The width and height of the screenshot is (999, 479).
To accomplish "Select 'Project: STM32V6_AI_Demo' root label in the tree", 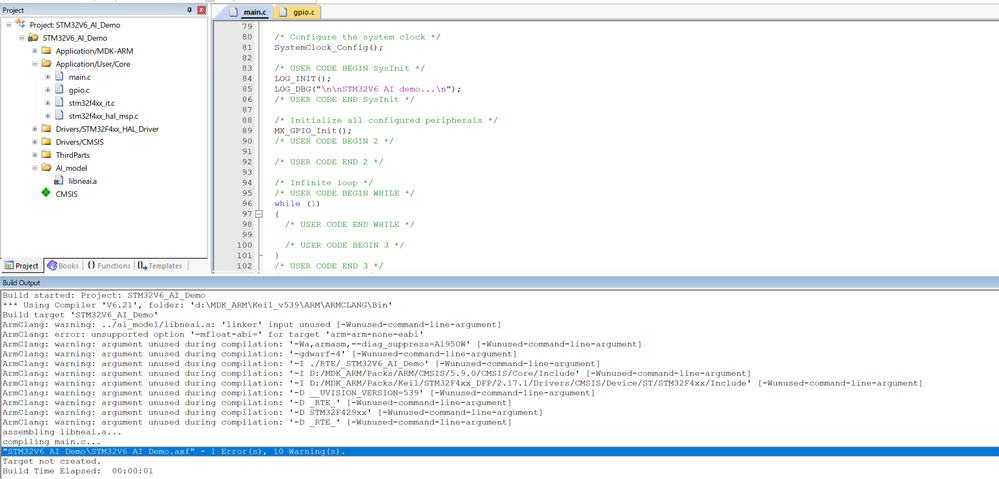I will tap(75, 25).
